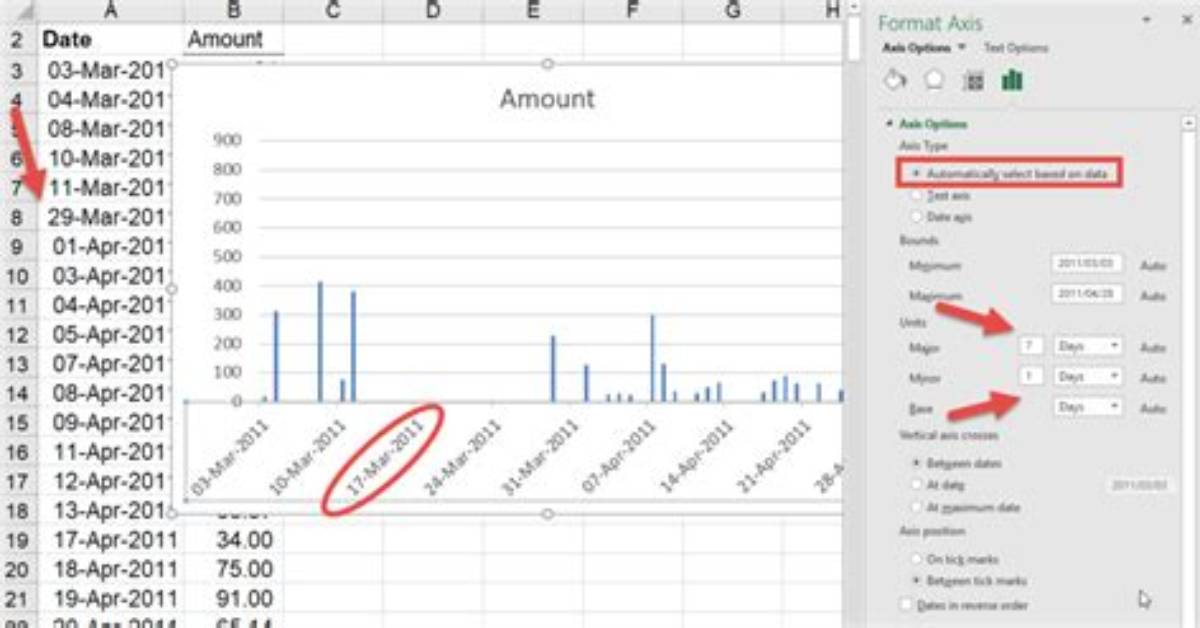Open the Size & Properties icon tab
Viewport: 1200px width, 628px height.
[x=974, y=81]
